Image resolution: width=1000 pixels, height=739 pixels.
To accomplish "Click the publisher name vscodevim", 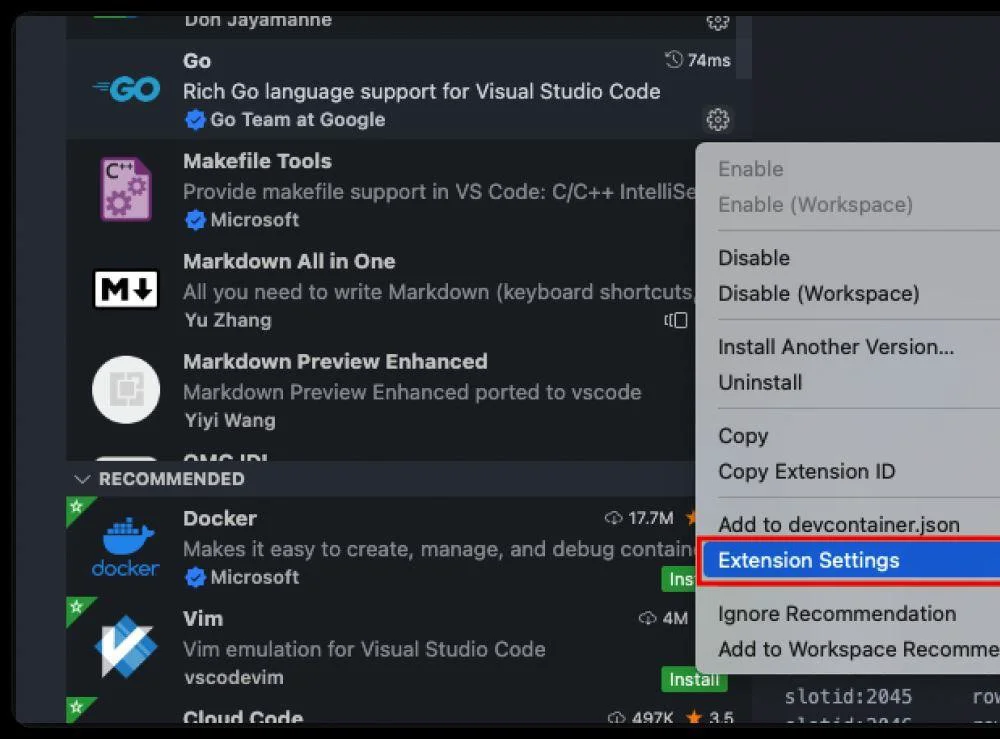I will [x=233, y=677].
